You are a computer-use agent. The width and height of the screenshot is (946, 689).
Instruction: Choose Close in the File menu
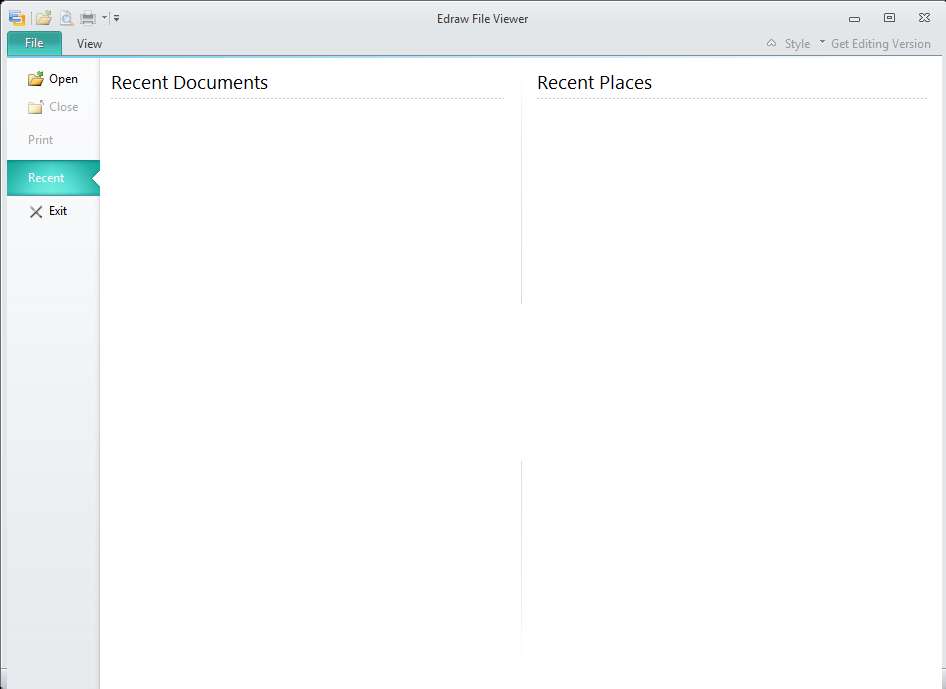click(x=53, y=107)
